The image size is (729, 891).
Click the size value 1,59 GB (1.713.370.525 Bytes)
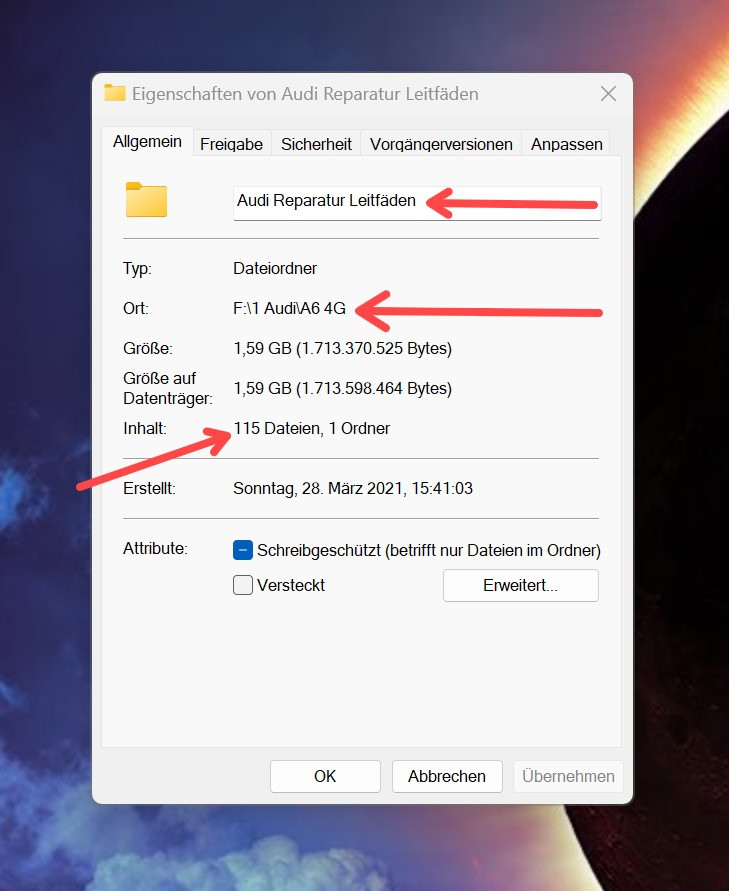[343, 348]
